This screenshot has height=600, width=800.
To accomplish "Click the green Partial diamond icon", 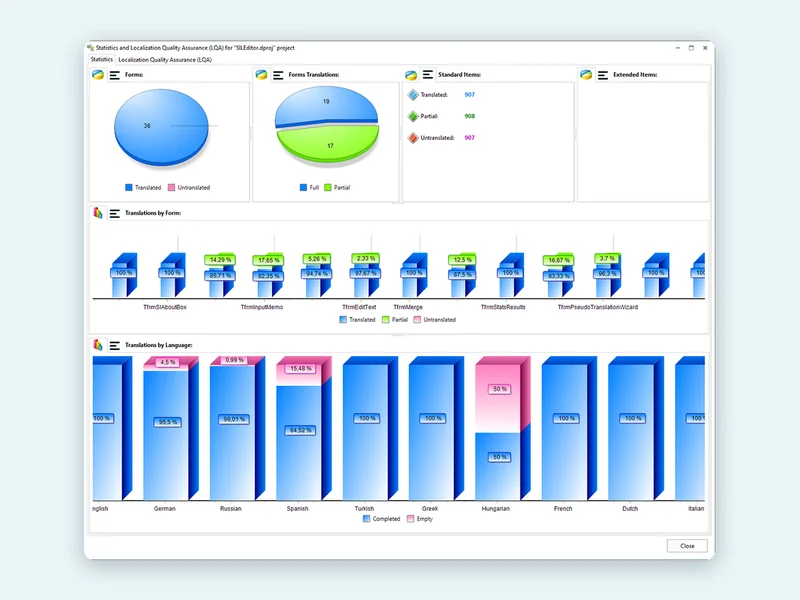I will pyautogui.click(x=413, y=116).
